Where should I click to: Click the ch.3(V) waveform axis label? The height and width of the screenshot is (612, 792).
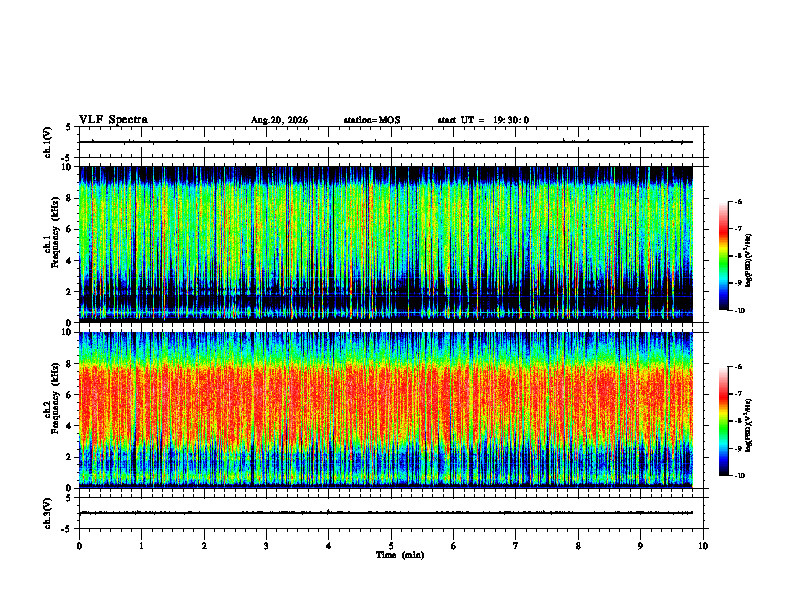pyautogui.click(x=48, y=513)
